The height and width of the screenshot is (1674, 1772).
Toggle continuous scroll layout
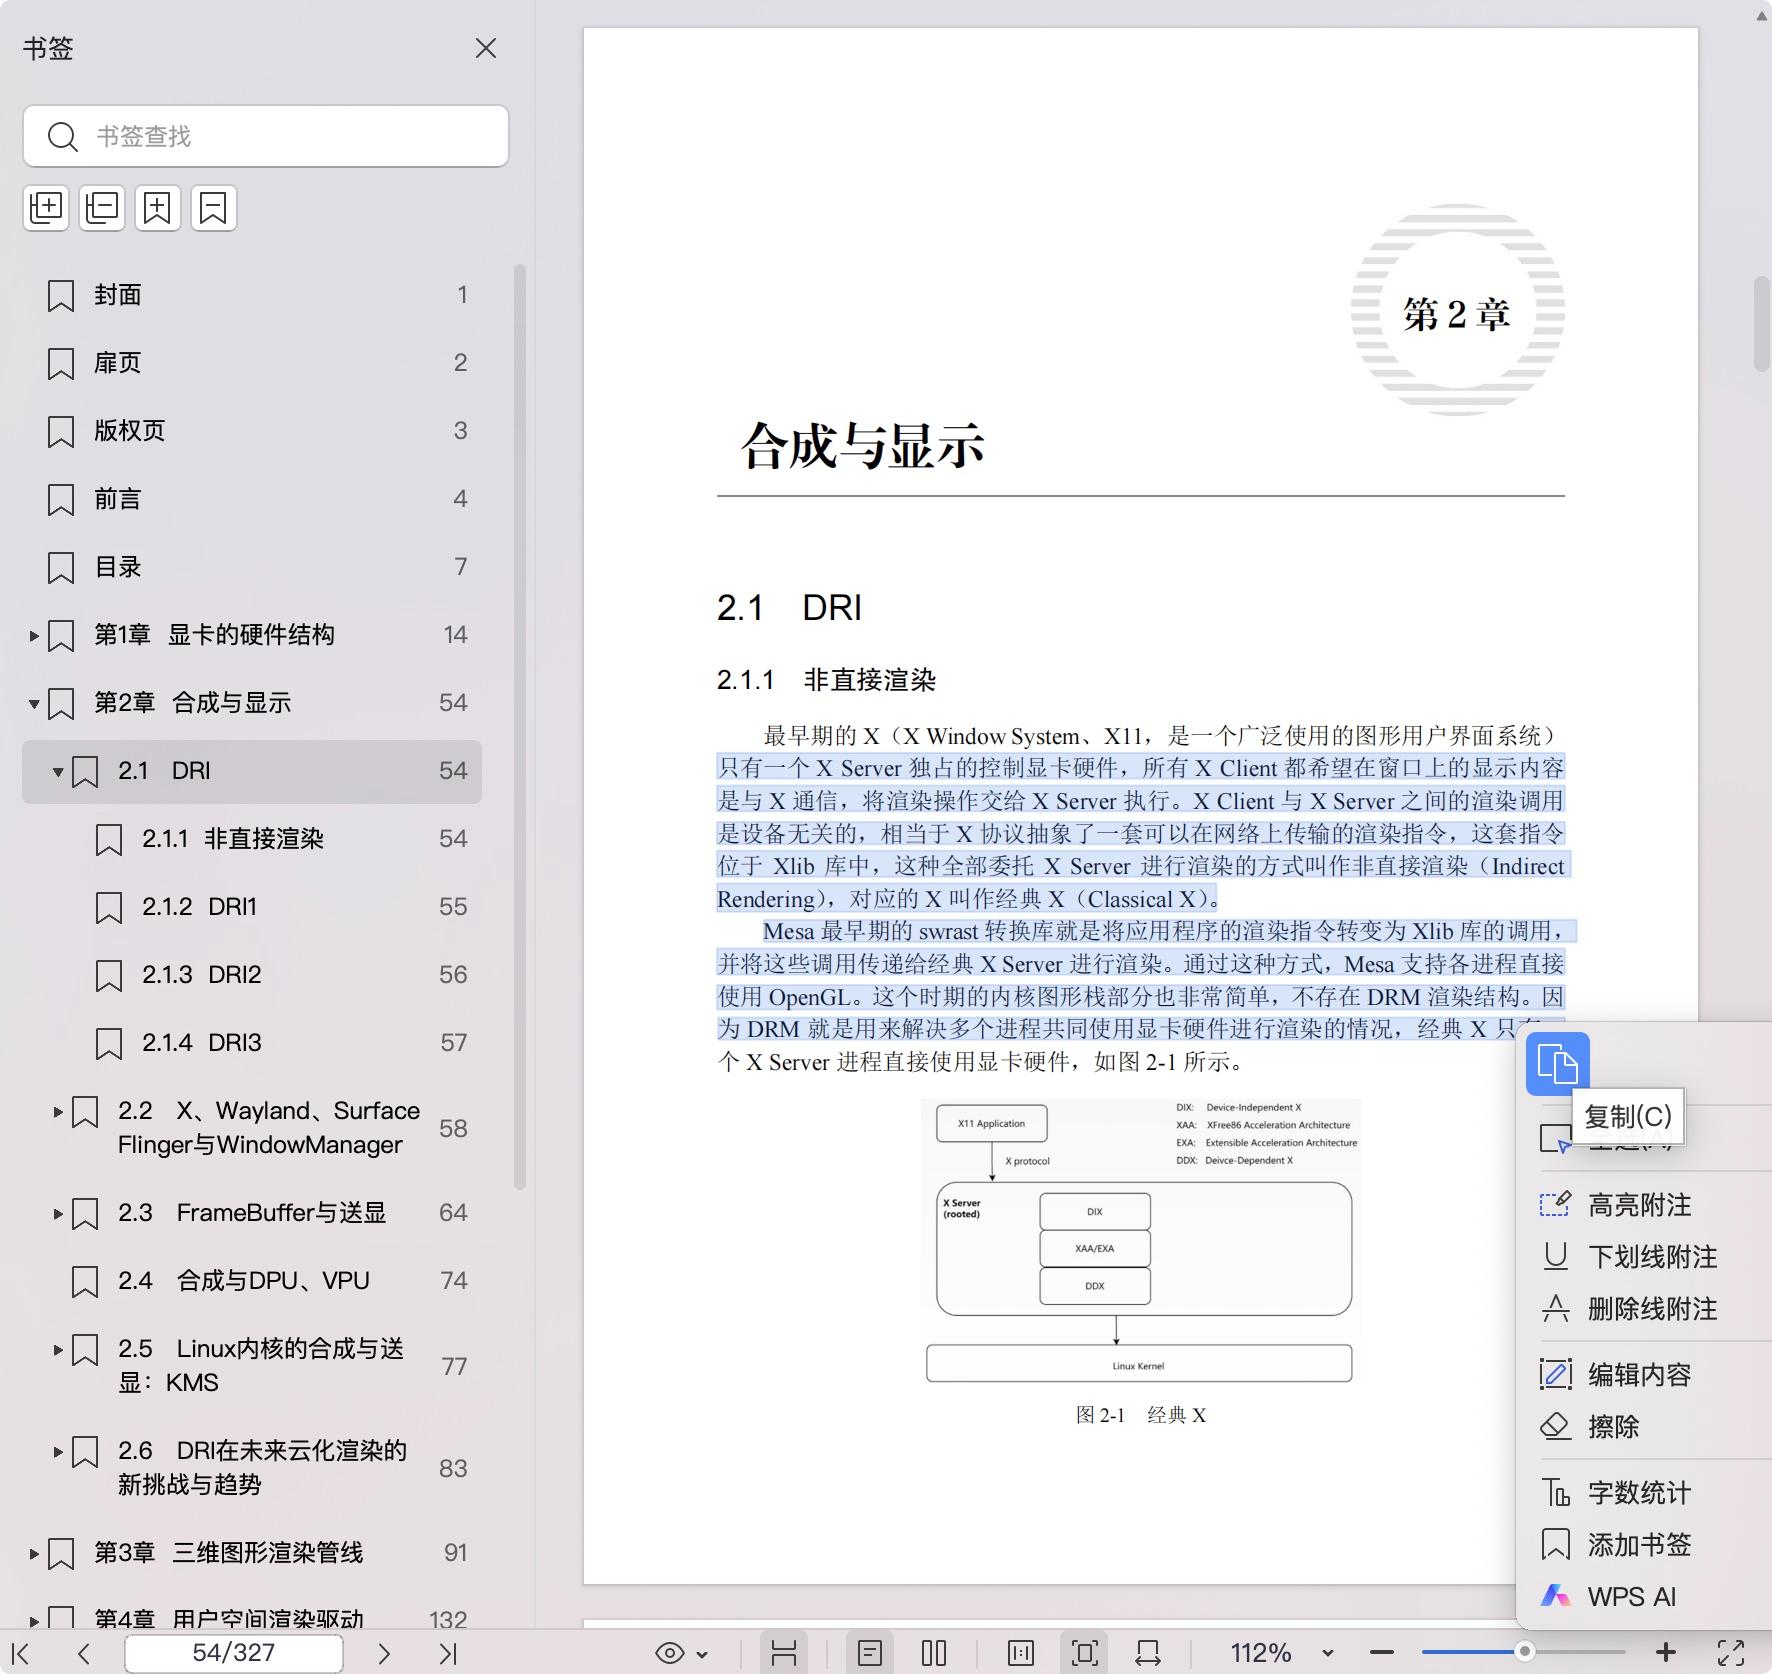click(785, 1652)
